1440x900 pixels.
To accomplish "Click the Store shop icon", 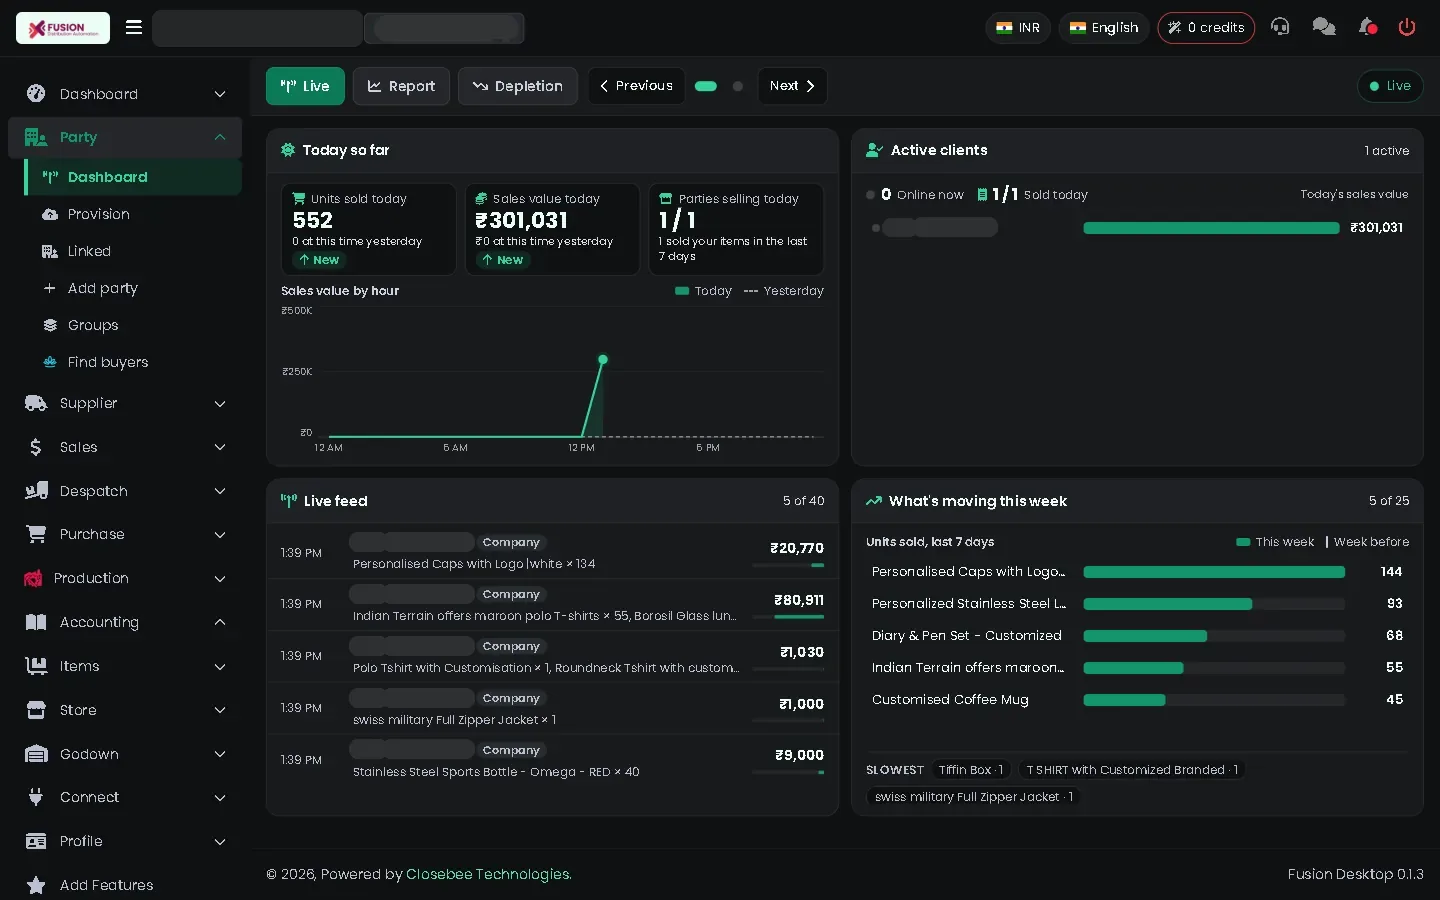I will pyautogui.click(x=36, y=710).
